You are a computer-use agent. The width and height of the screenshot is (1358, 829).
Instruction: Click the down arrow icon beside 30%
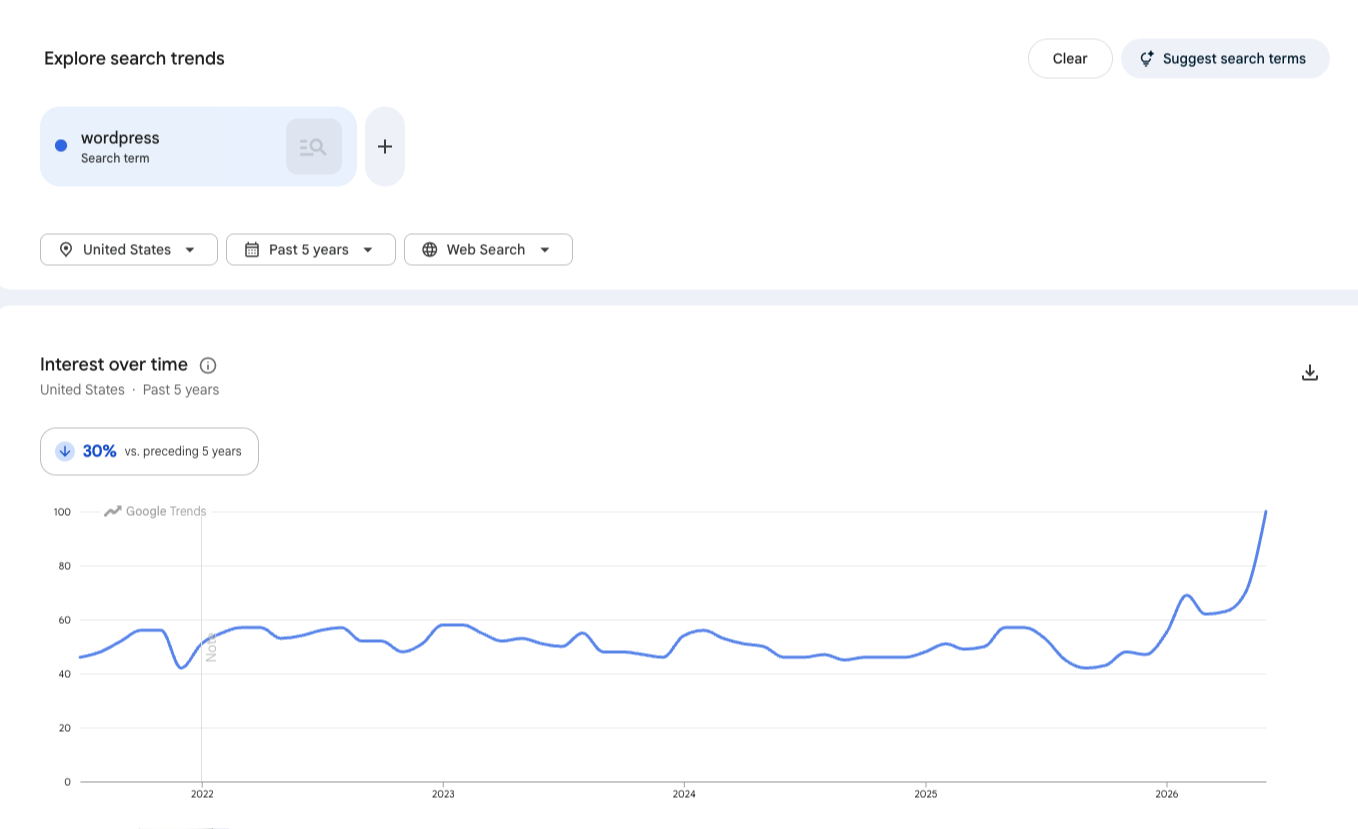pyautogui.click(x=65, y=451)
